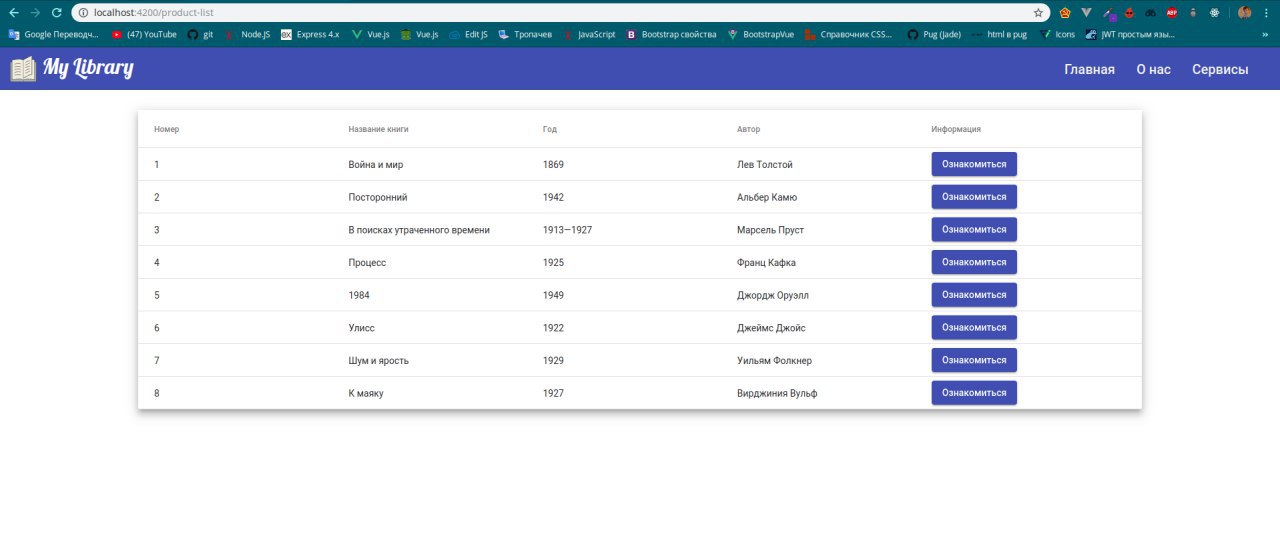1280x536 pixels.
Task: Go to Главная in the navbar
Action: coord(1089,69)
